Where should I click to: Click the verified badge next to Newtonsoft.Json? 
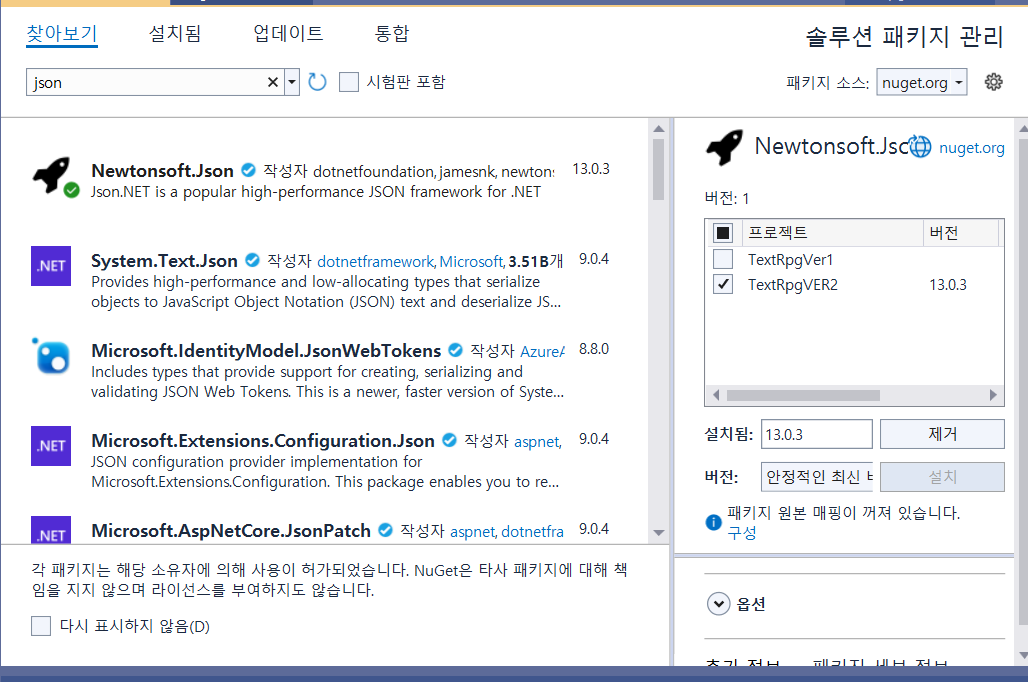pos(248,170)
